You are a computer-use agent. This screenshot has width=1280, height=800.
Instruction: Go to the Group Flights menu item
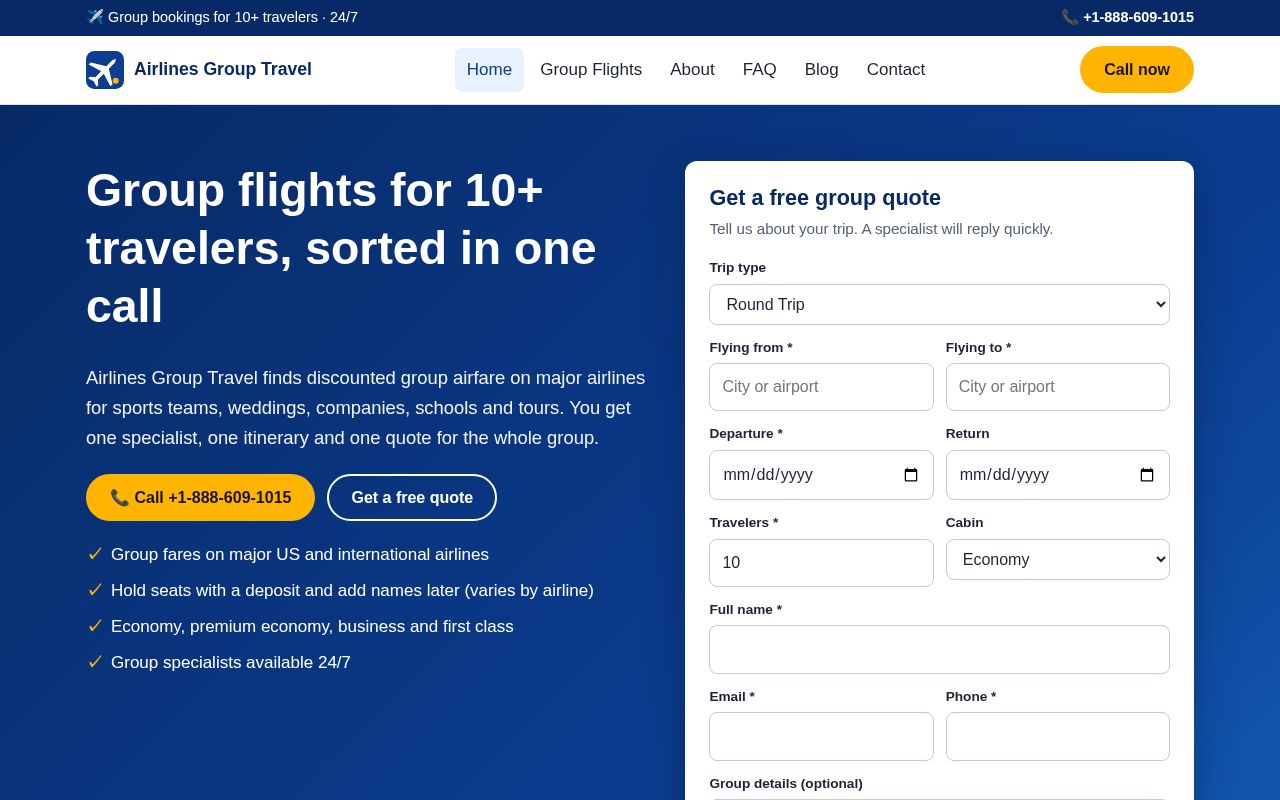coord(591,70)
